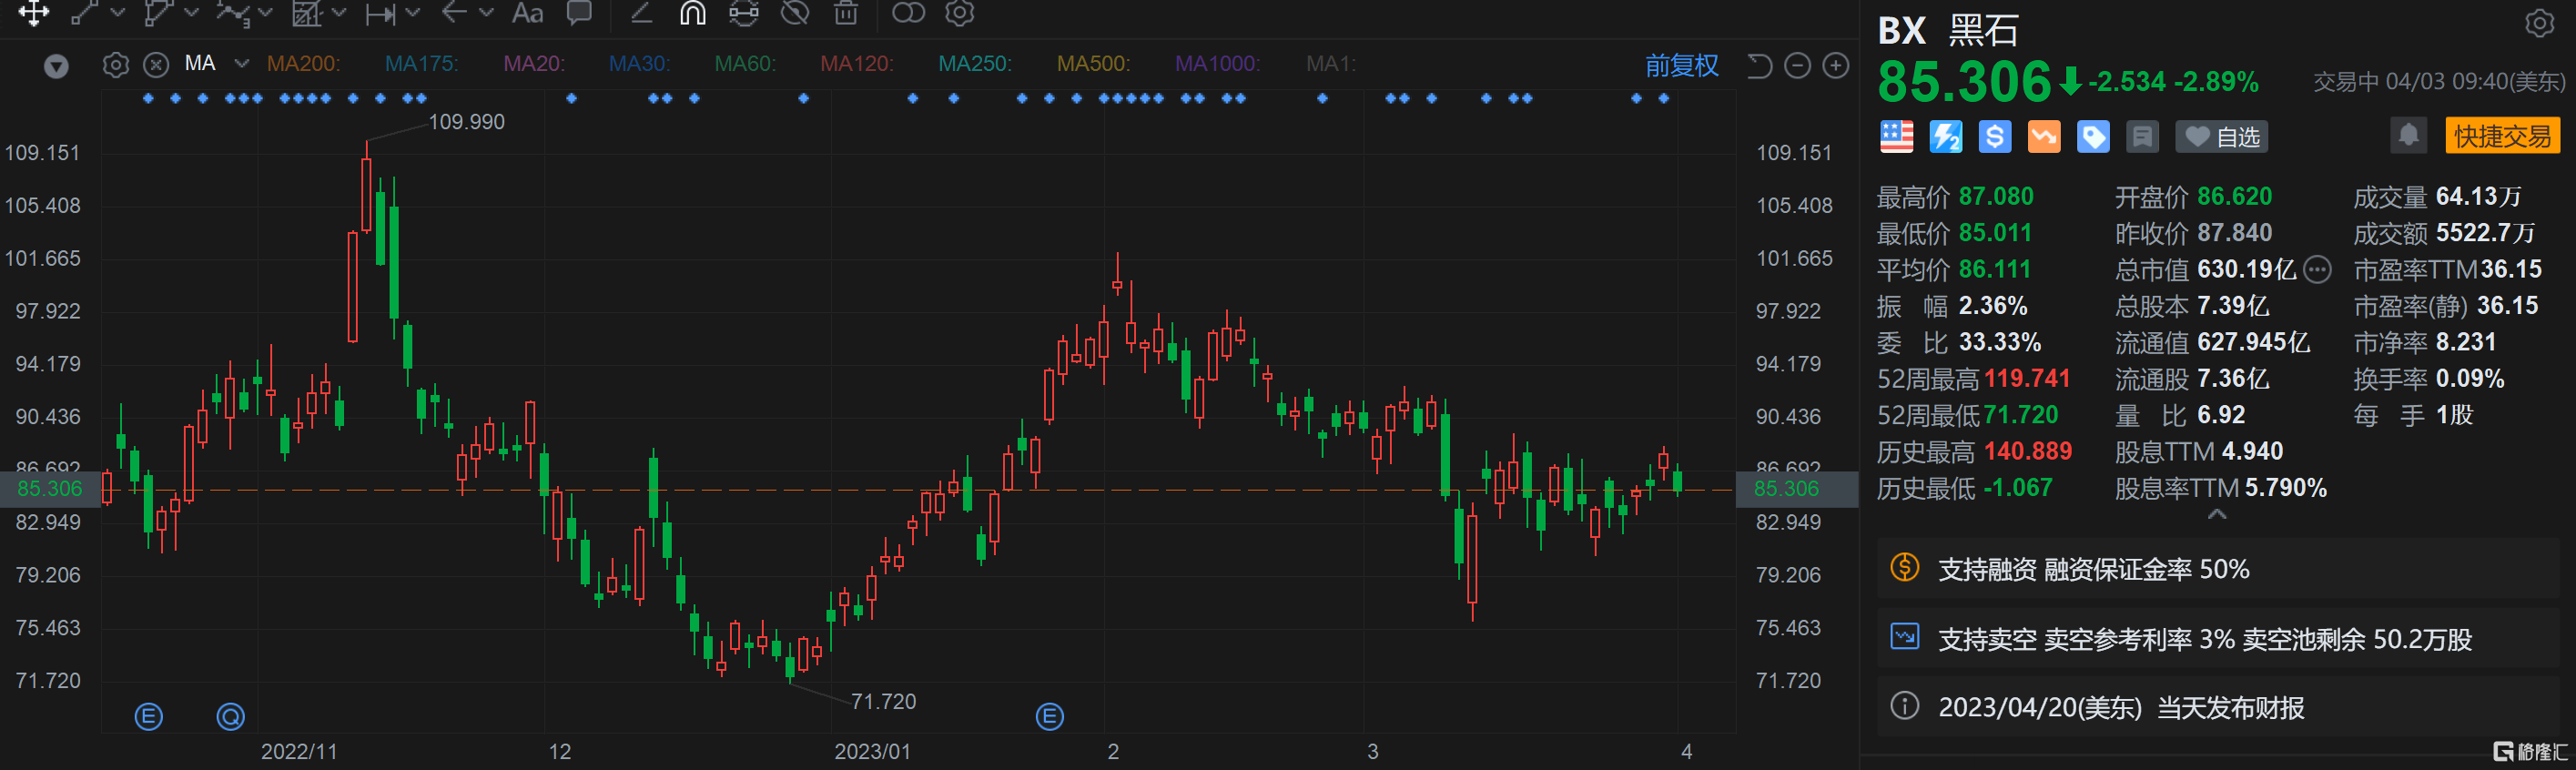The image size is (2576, 770).
Task: Open drawing toolbar settings gear
Action: point(960,13)
